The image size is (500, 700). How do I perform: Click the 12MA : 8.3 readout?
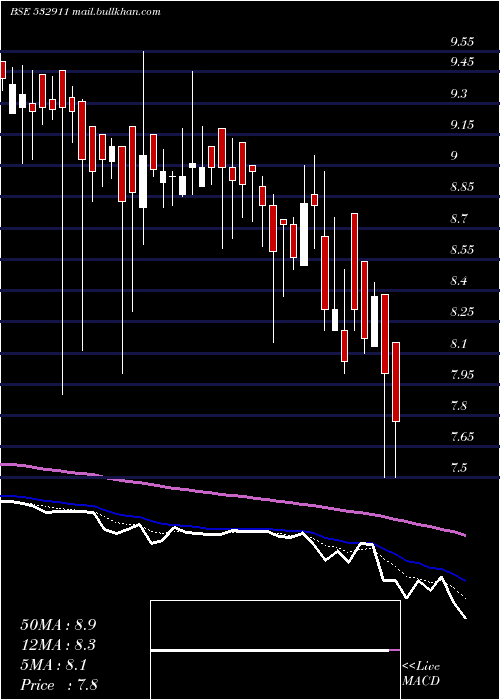tap(58, 645)
